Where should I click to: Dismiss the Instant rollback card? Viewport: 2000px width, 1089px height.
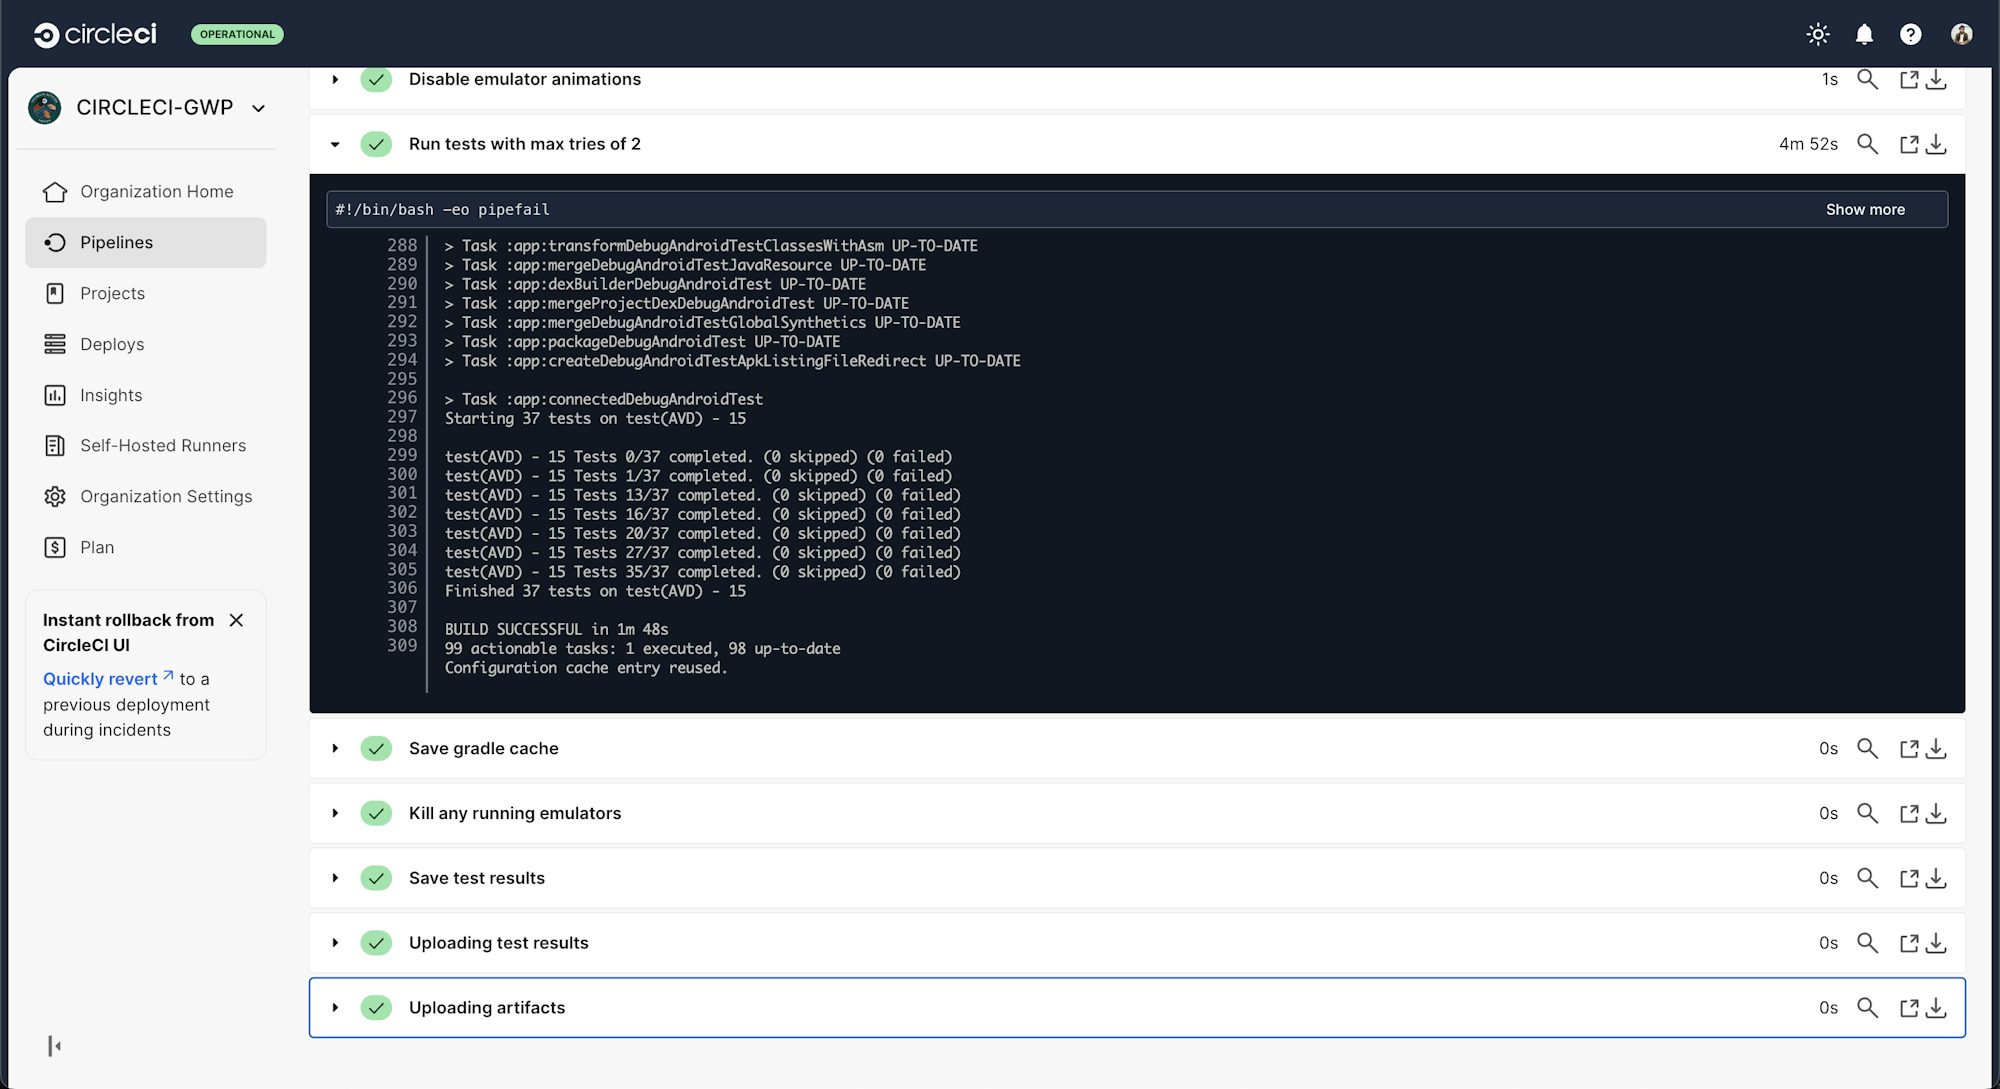(x=237, y=620)
